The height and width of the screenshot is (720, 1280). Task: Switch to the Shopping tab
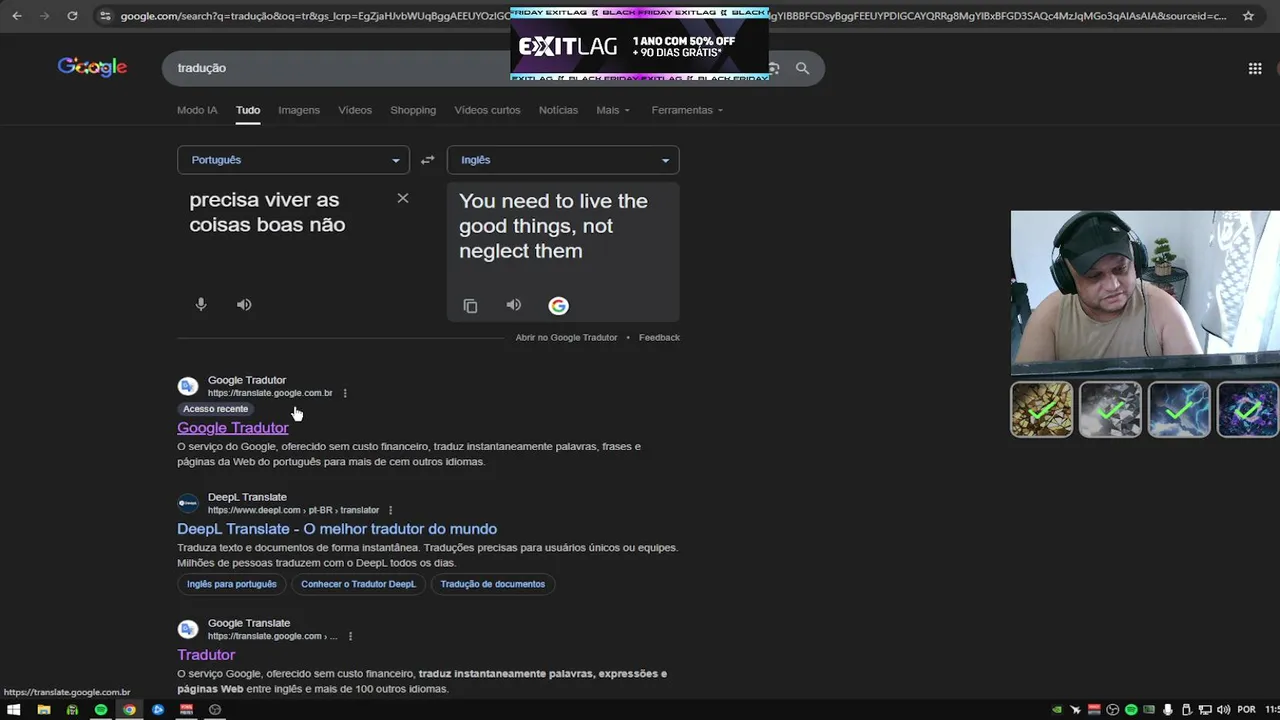(413, 110)
